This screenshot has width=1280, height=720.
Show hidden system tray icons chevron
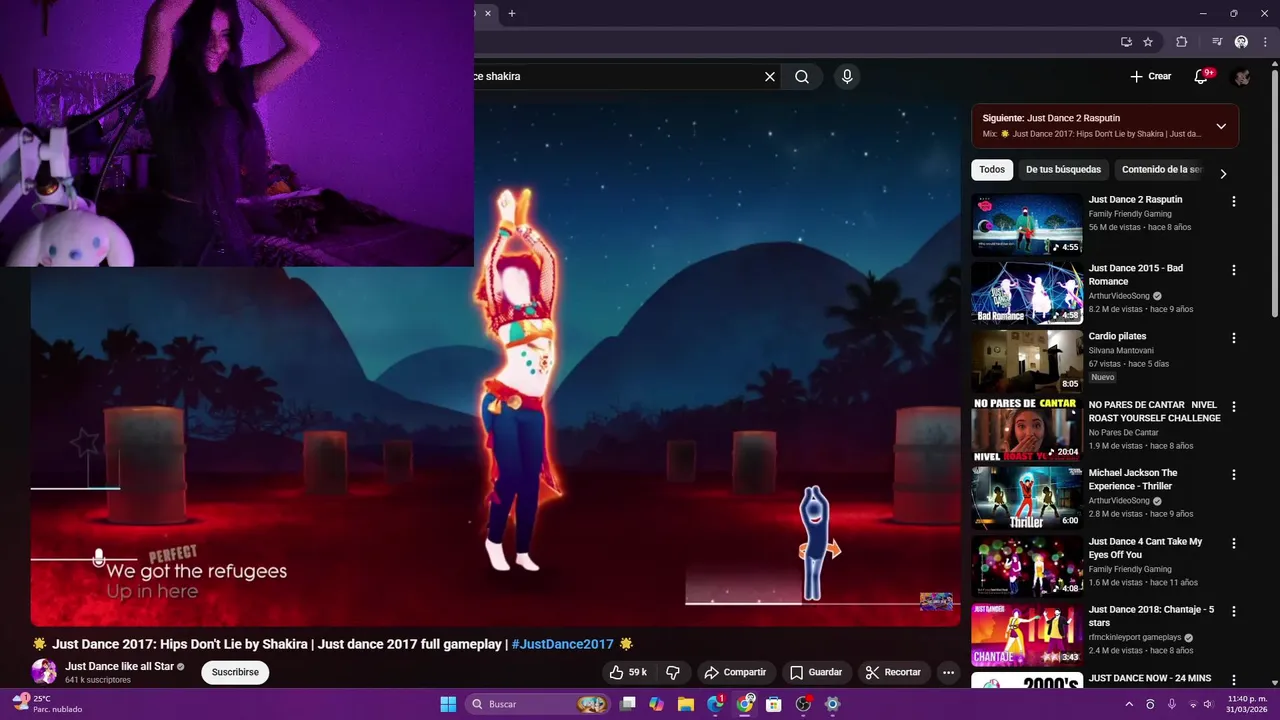[1130, 704]
